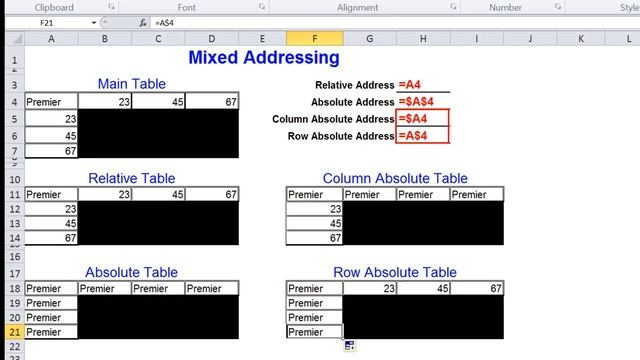
Task: Expand the Name Box dropdown arrow
Action: (94, 23)
